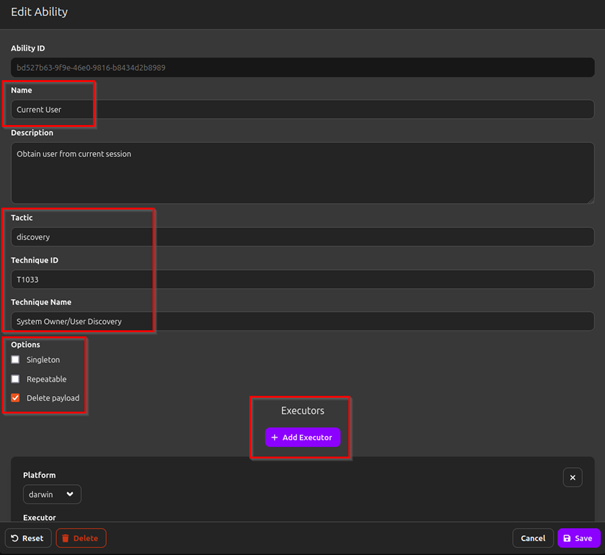
Task: Open the Platform dropdown showing darwin
Action: [x=52, y=494]
